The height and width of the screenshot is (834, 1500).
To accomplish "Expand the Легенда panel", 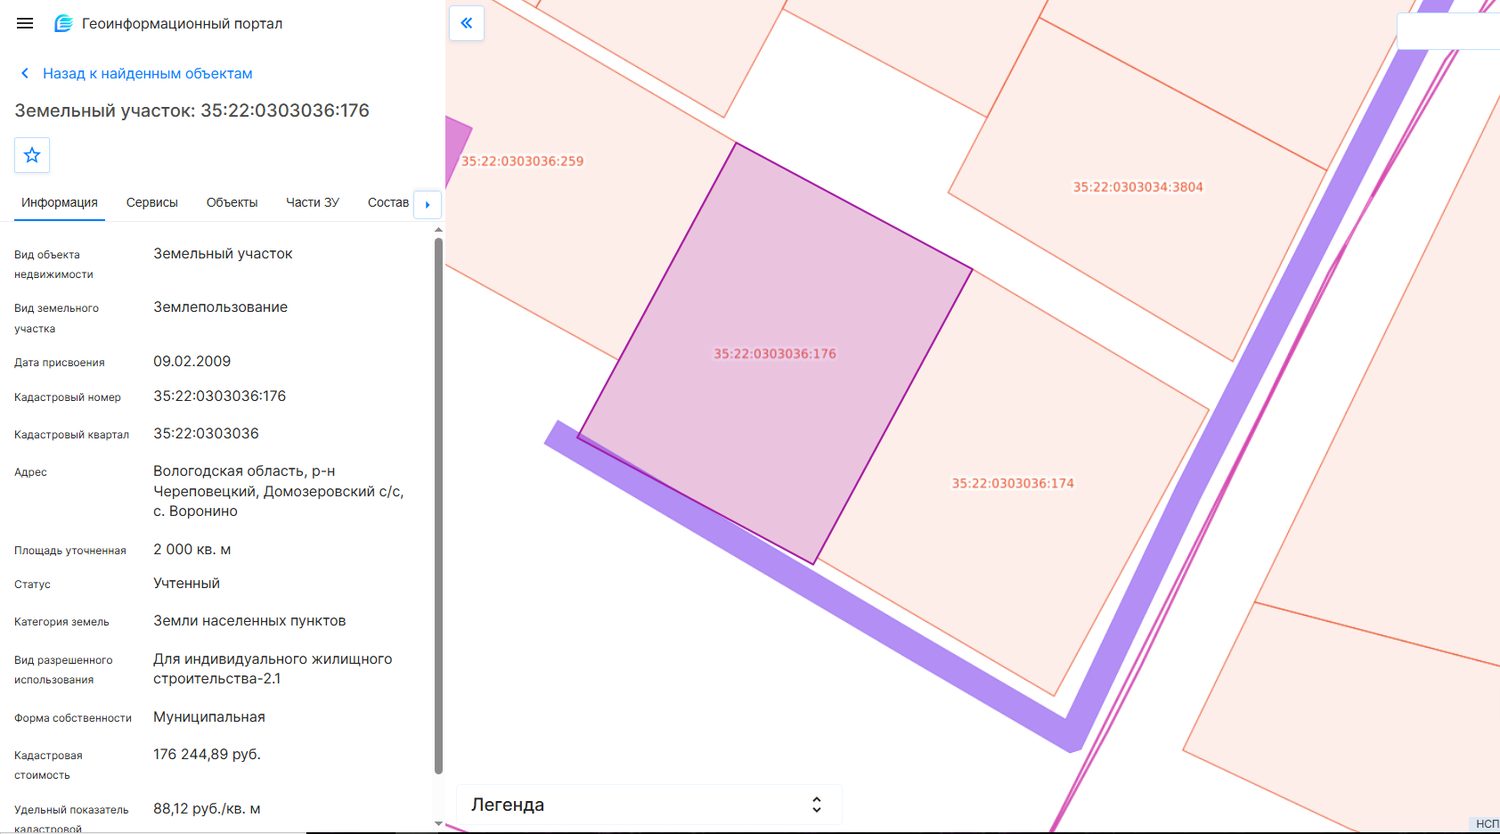I will [x=649, y=805].
